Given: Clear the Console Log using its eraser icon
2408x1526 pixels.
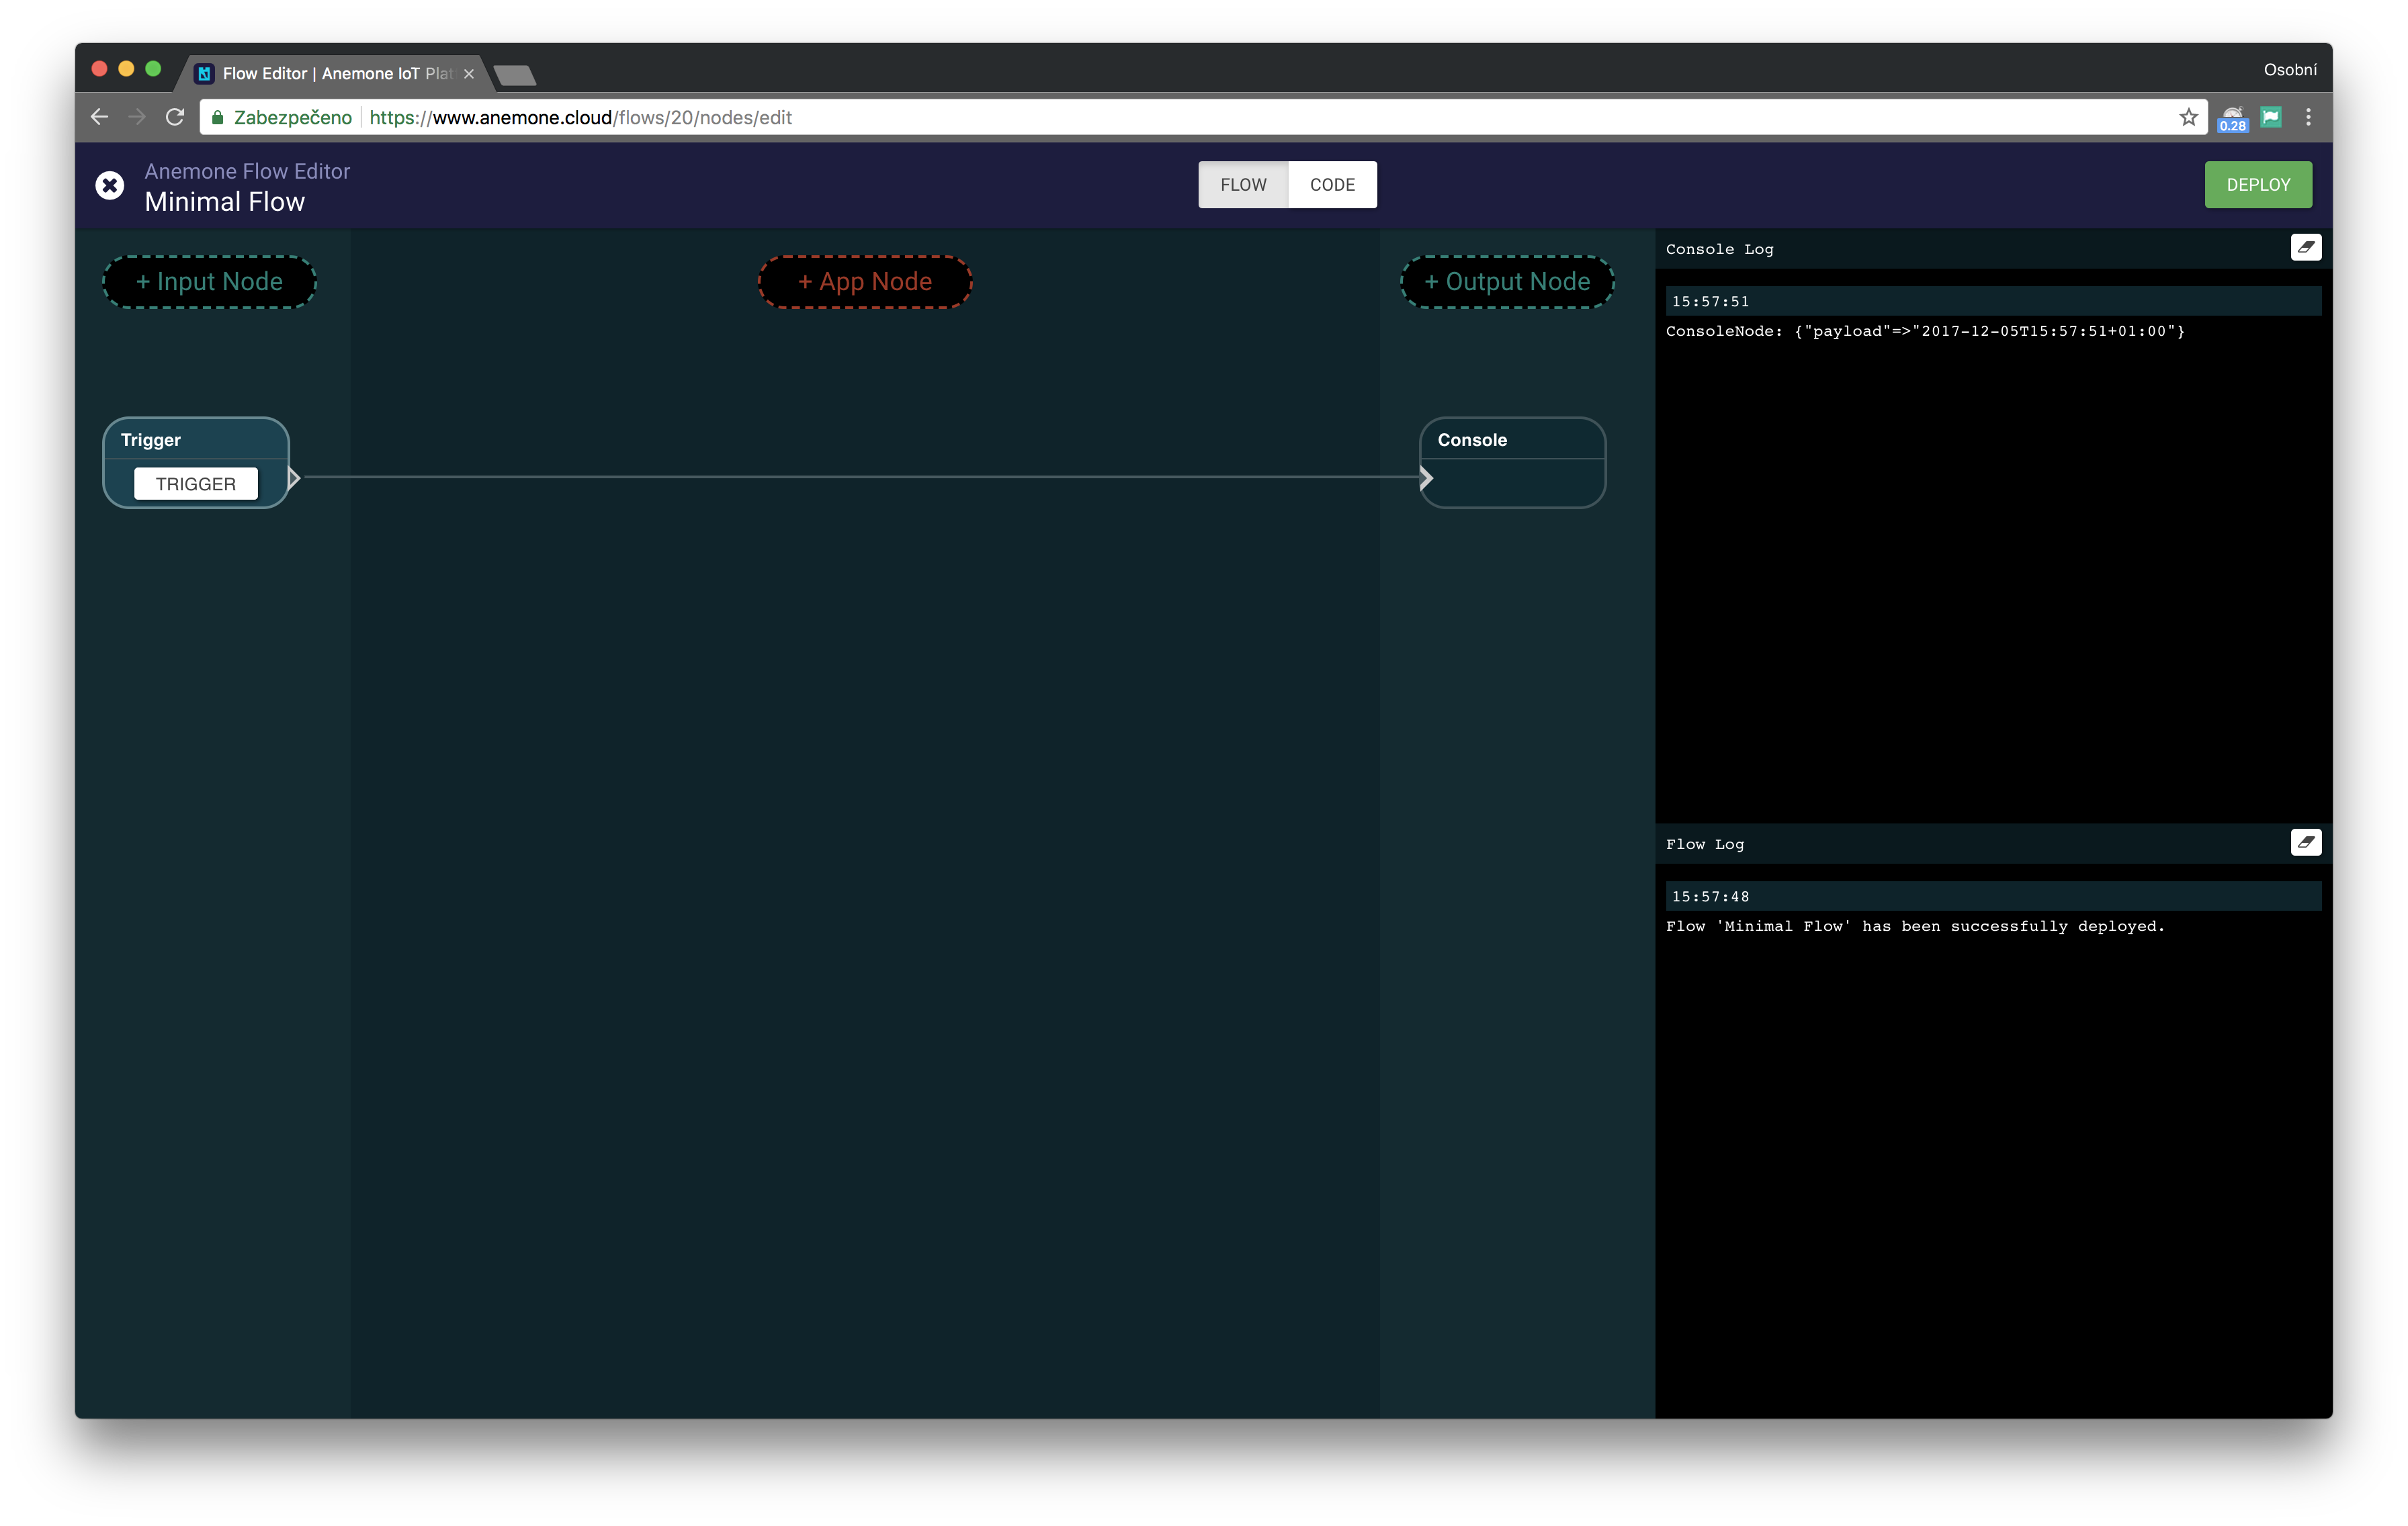Looking at the screenshot, I should coord(2306,247).
